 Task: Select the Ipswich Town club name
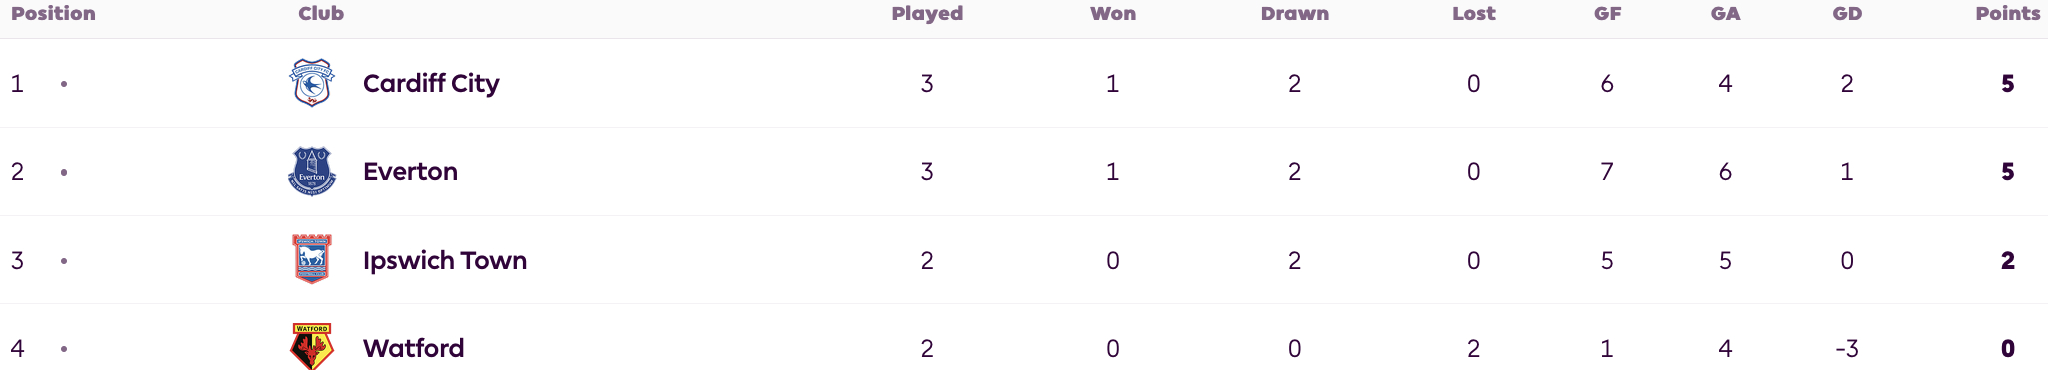445,260
